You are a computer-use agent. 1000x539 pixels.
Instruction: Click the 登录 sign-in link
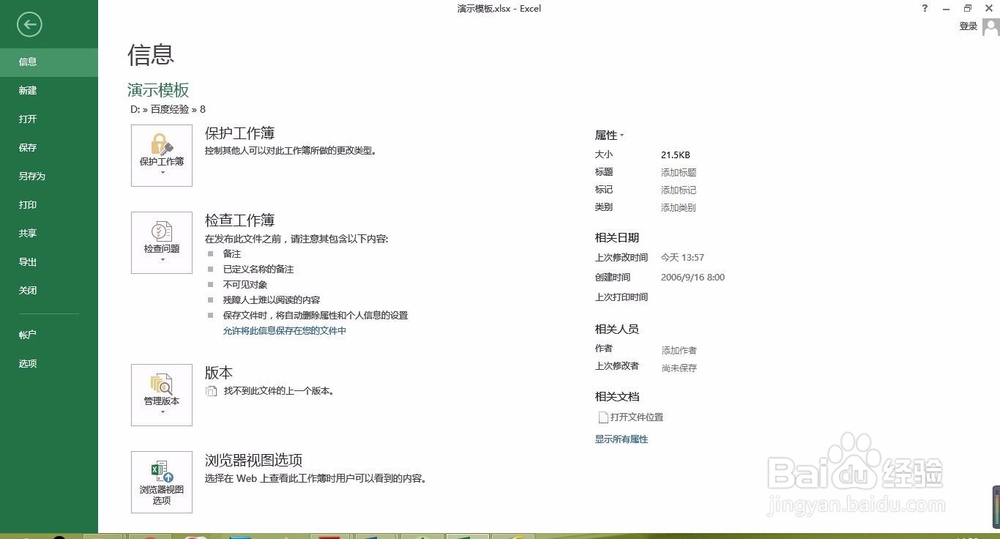(968, 26)
